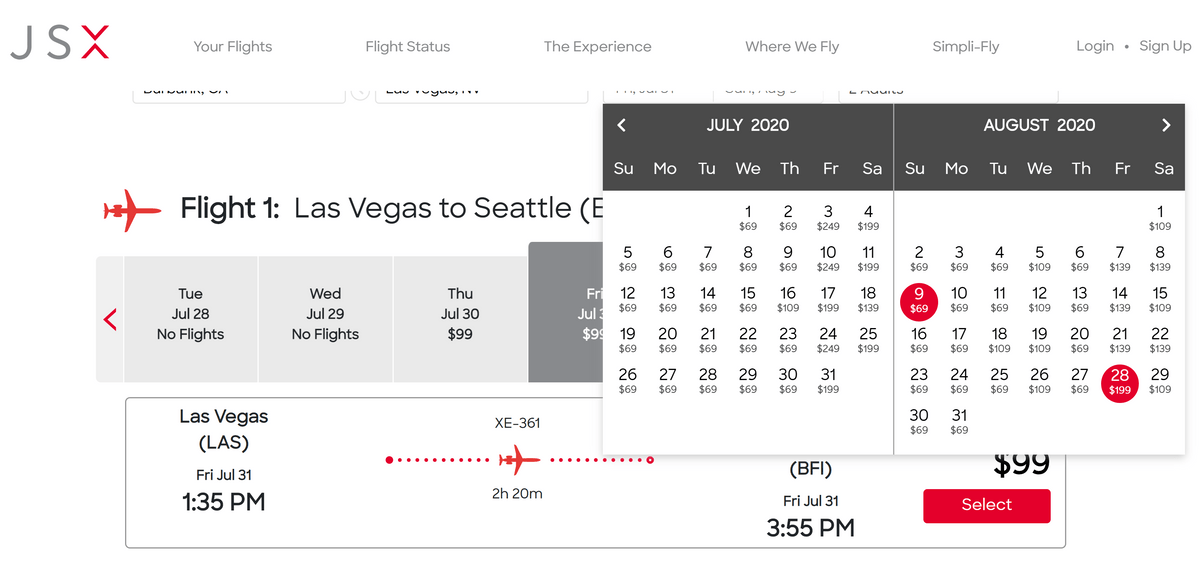Image resolution: width=1200 pixels, height=577 pixels.
Task: Pick August 28 highlighted date
Action: point(1120,382)
